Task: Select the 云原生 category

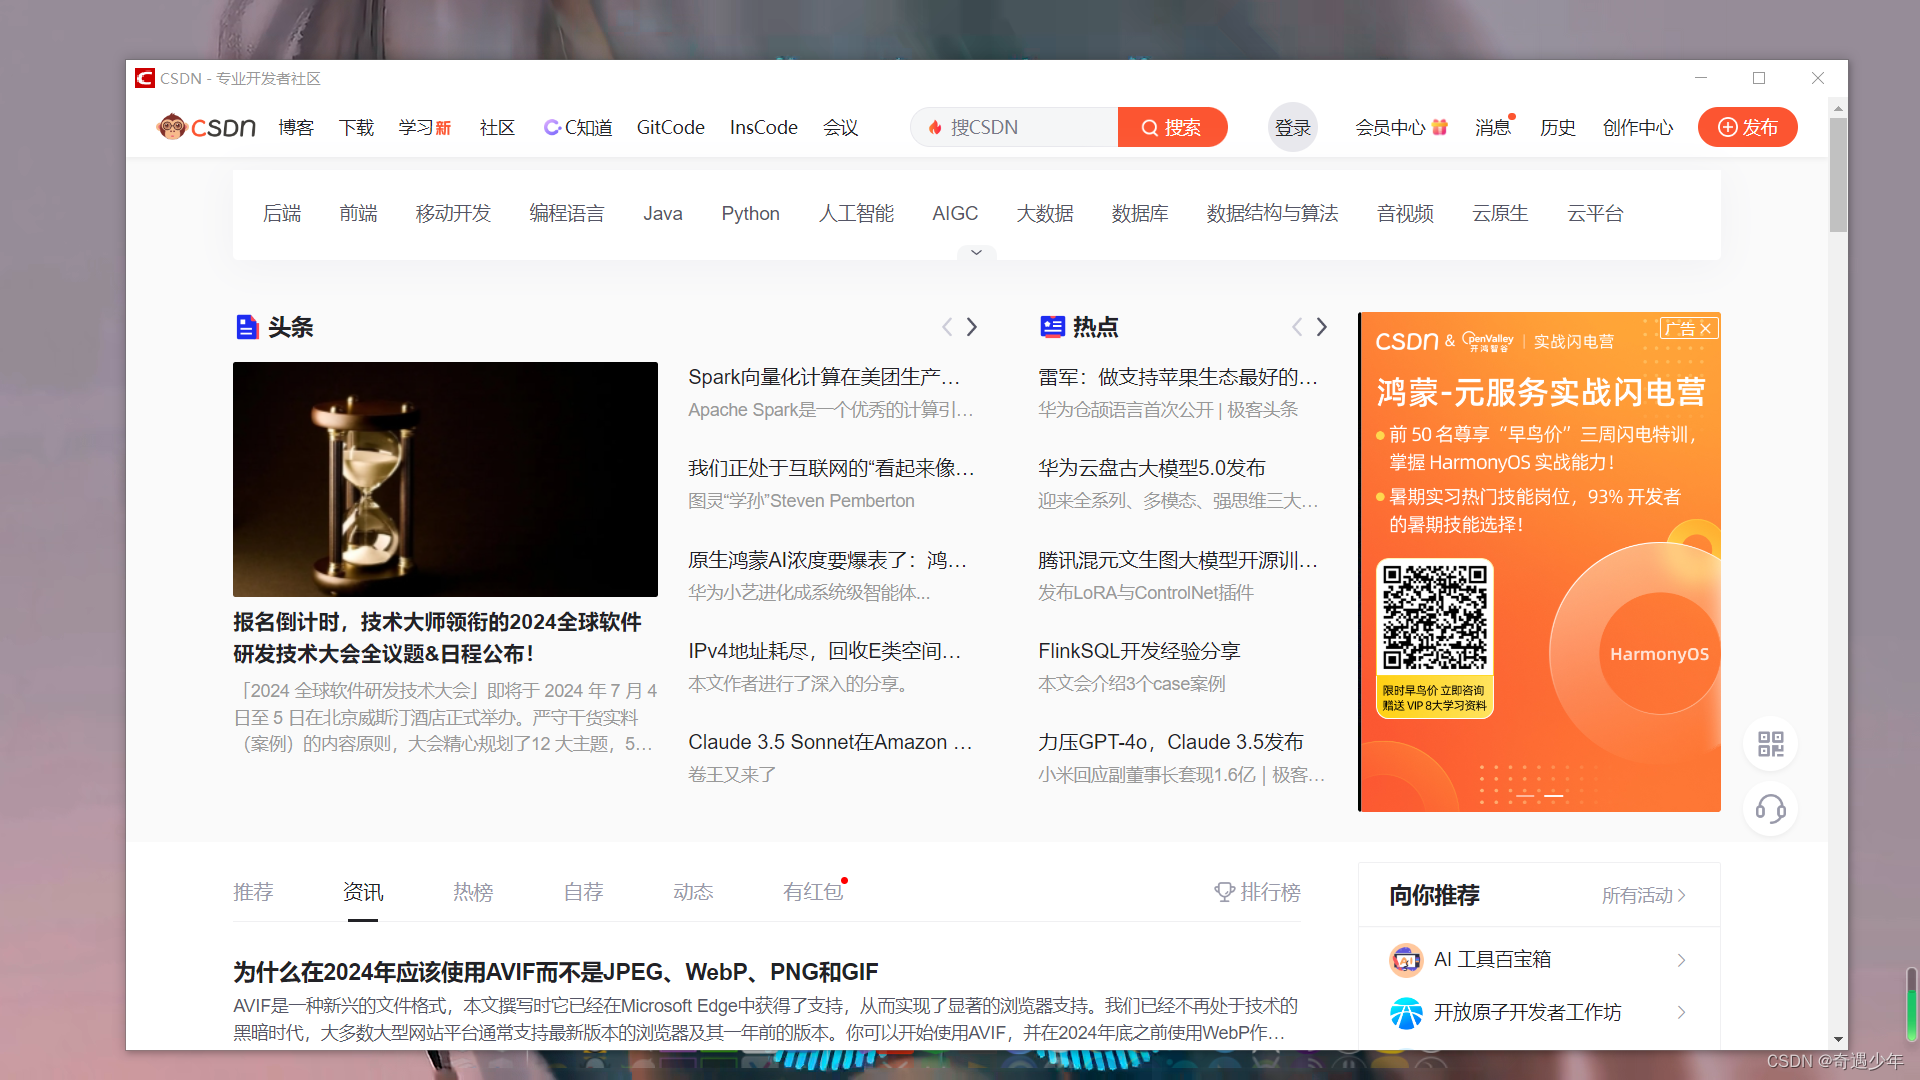Action: coord(1500,213)
